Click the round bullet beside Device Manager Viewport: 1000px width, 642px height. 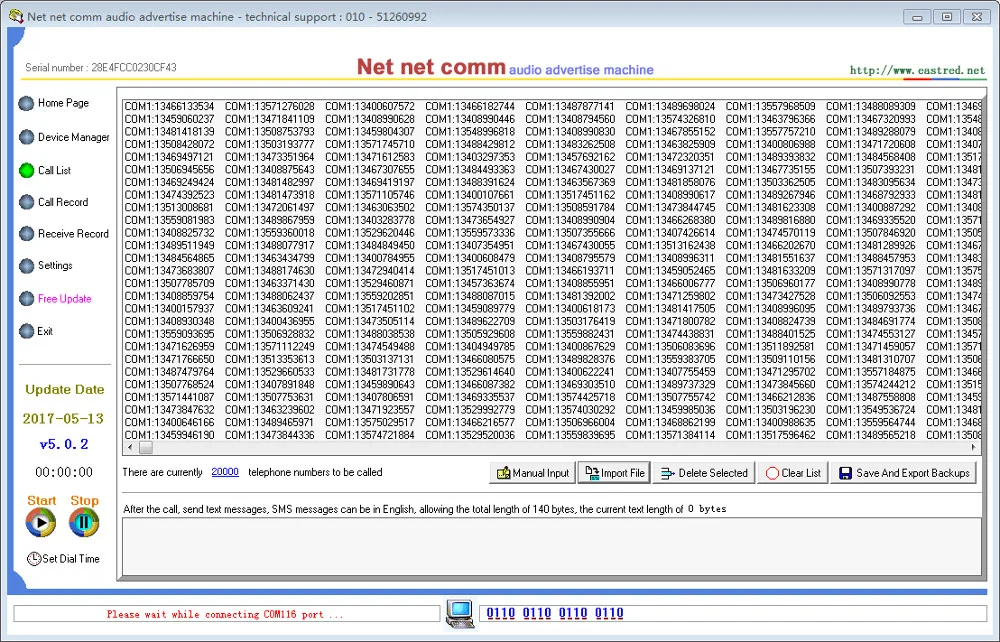click(x=26, y=137)
